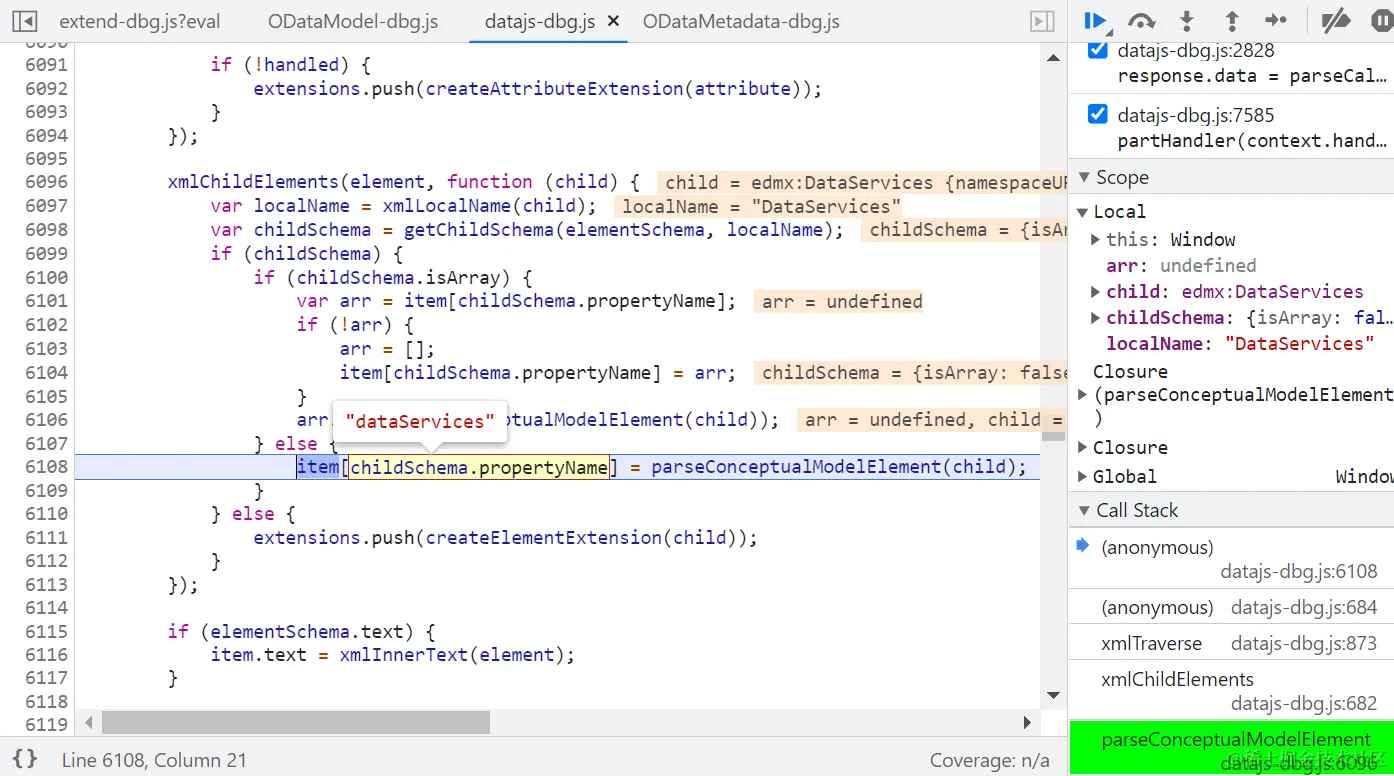Expand the second Closure scope
This screenshot has width=1394, height=776.
coord(1083,447)
